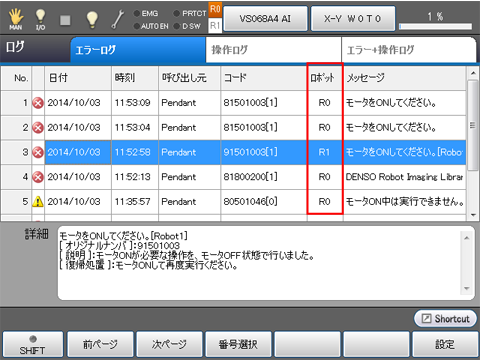Image resolution: width=481 pixels, height=360 pixels.
Task: Click the メッセージ column header
Action: pyautogui.click(x=405, y=78)
